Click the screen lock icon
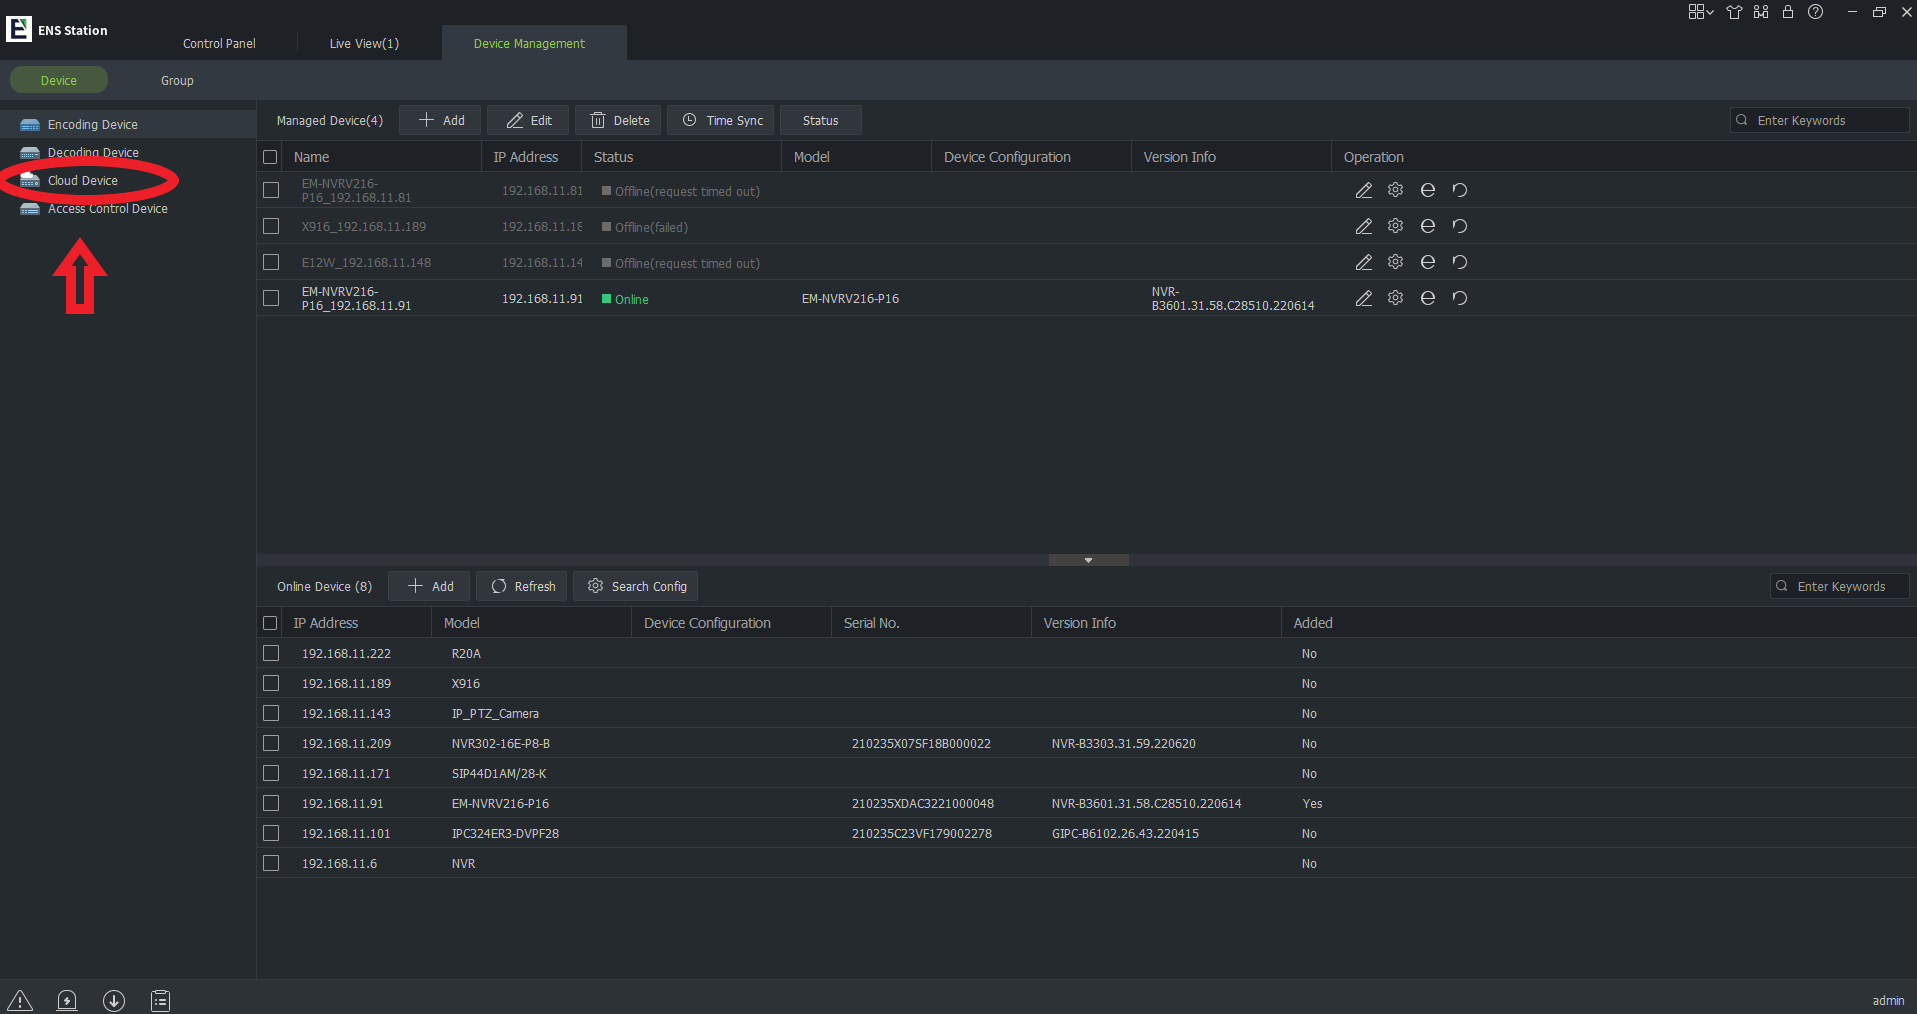The image size is (1917, 1014). point(1788,12)
